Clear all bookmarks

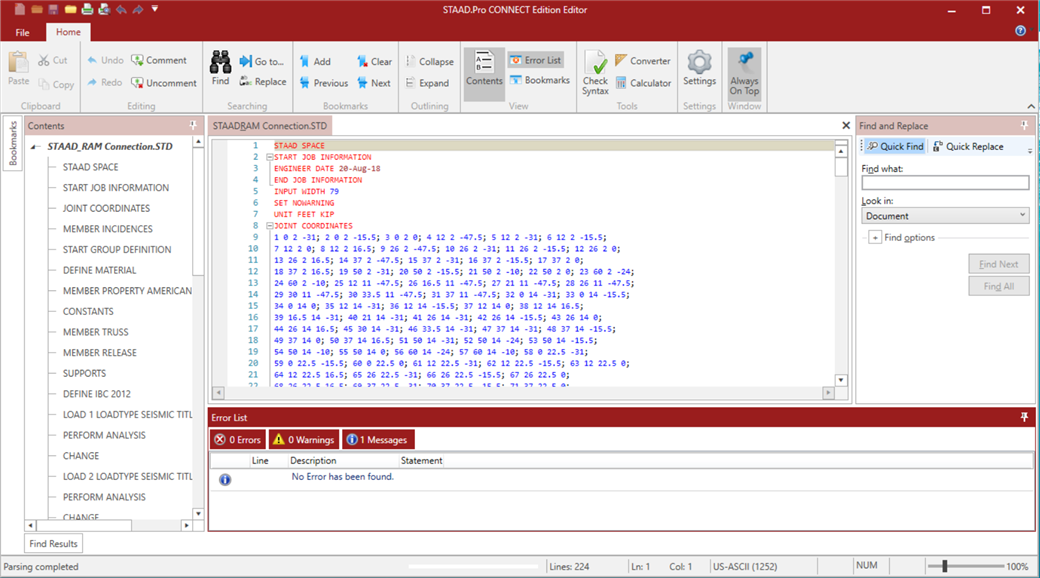click(374, 62)
